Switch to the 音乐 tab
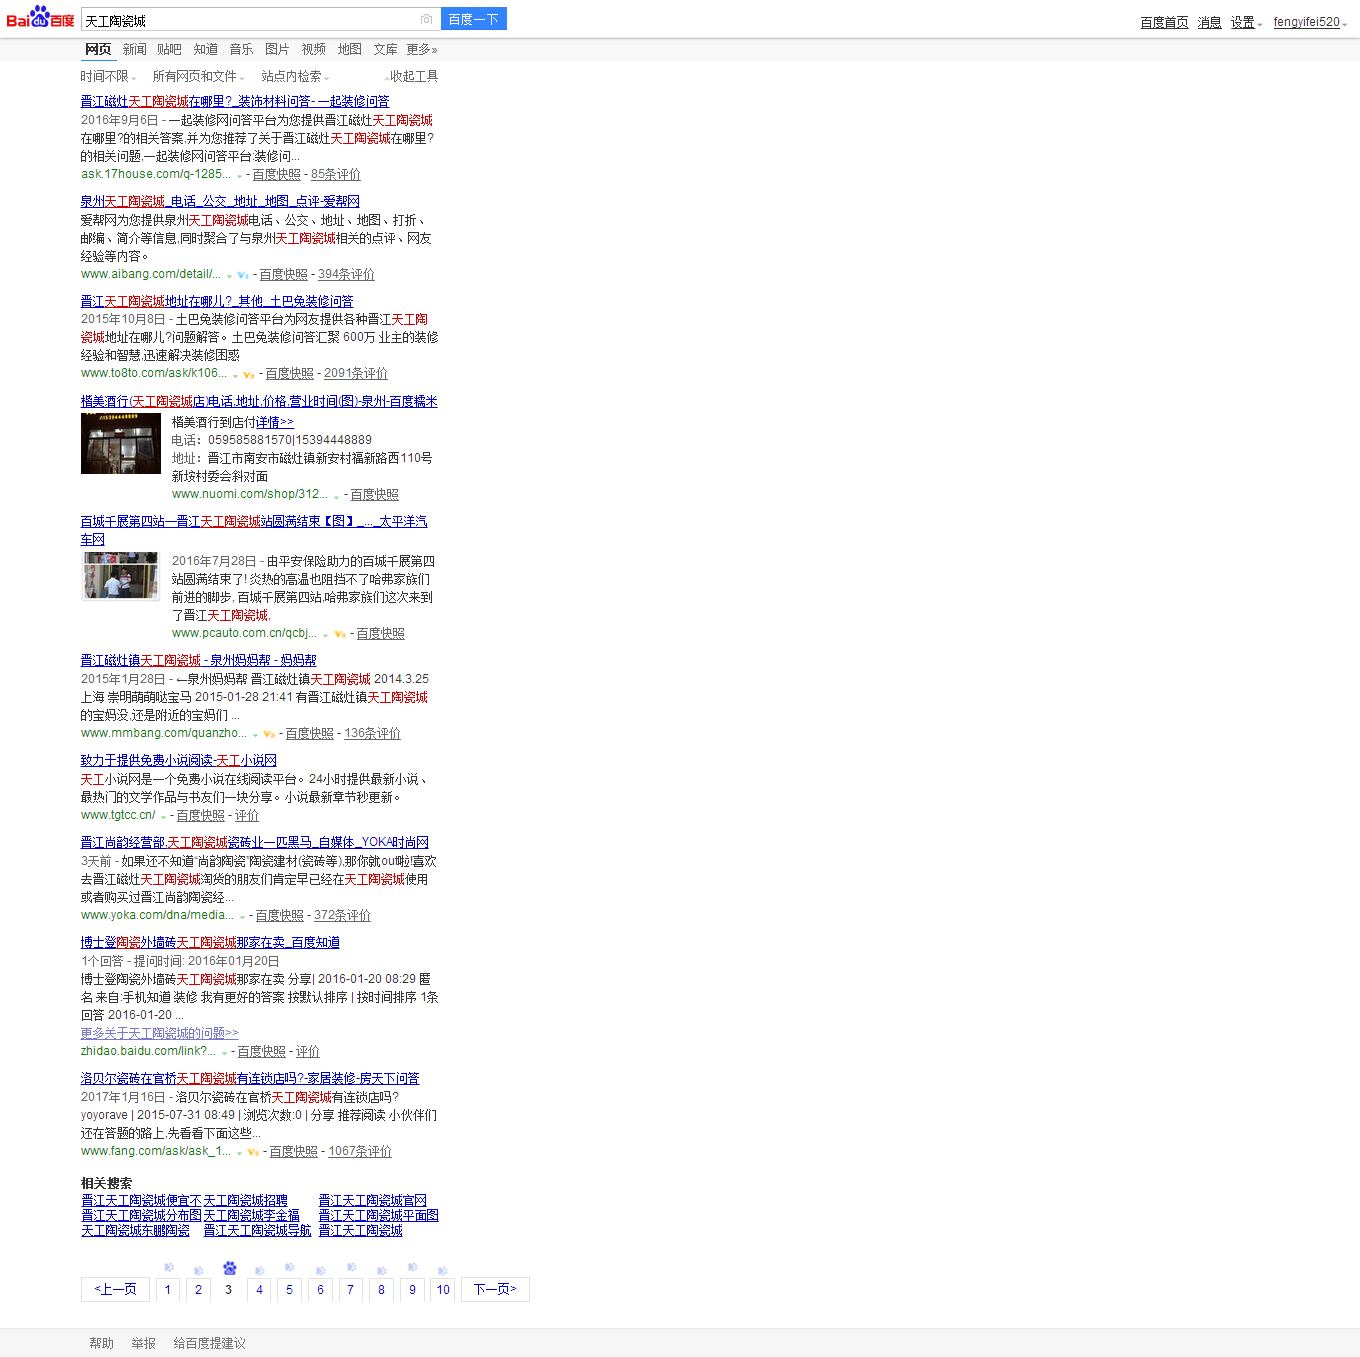The height and width of the screenshot is (1357, 1360). 241,49
